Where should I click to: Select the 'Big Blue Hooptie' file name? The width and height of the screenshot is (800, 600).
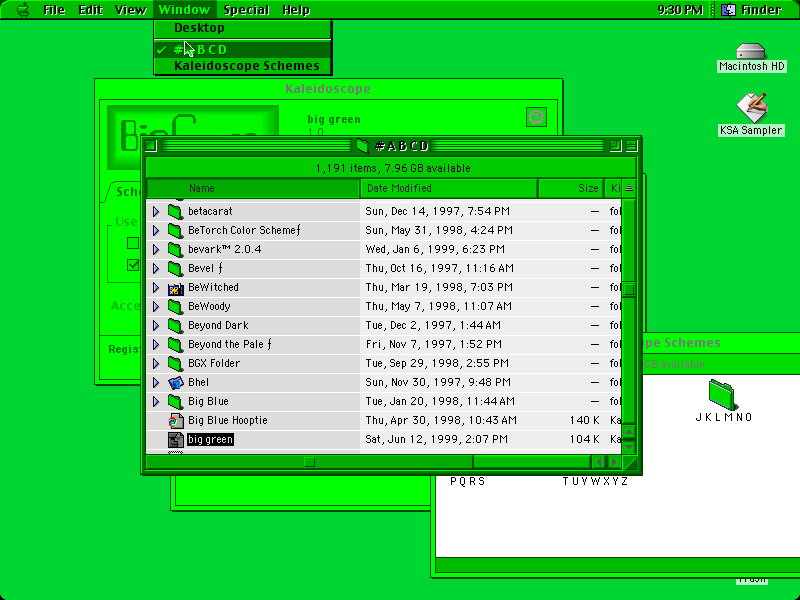[x=228, y=420]
